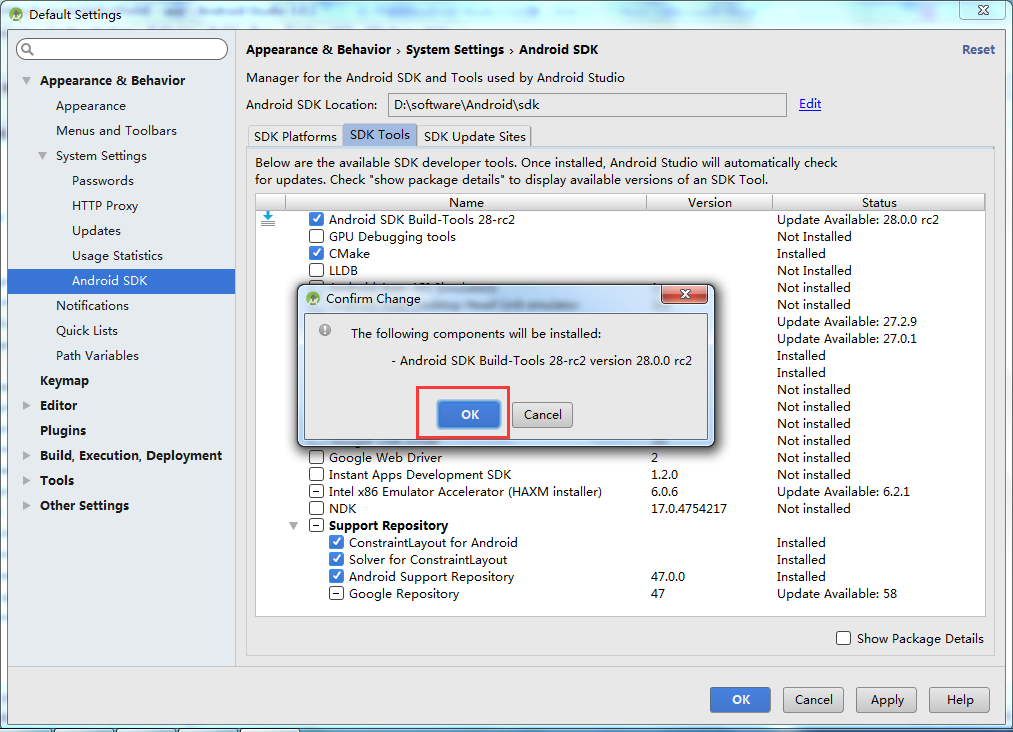Click OK at bottom of Default Settings
Screen dimensions: 1013x732
pyautogui.click(x=740, y=700)
